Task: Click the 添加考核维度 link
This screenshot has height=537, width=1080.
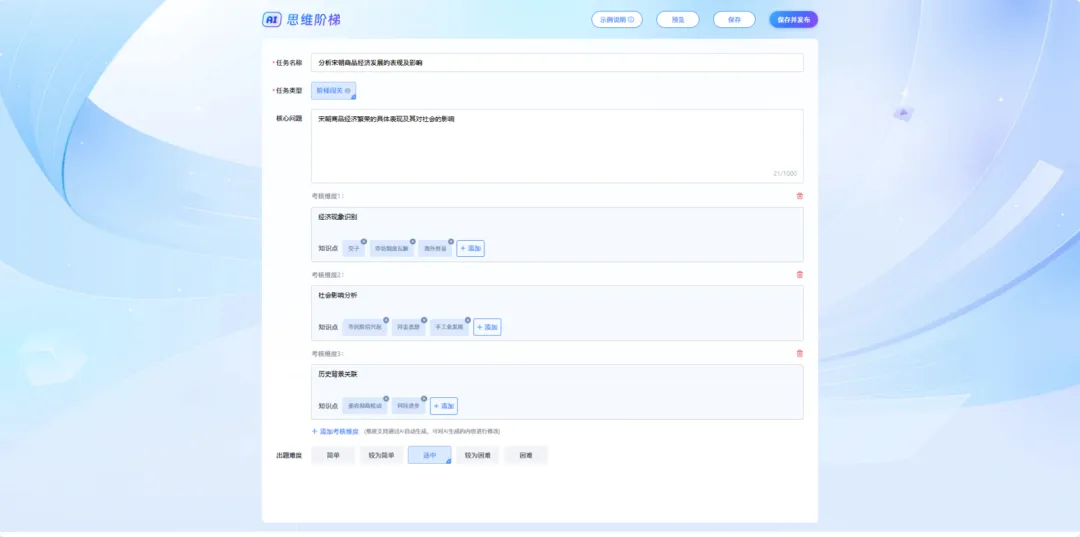Action: (x=335, y=432)
